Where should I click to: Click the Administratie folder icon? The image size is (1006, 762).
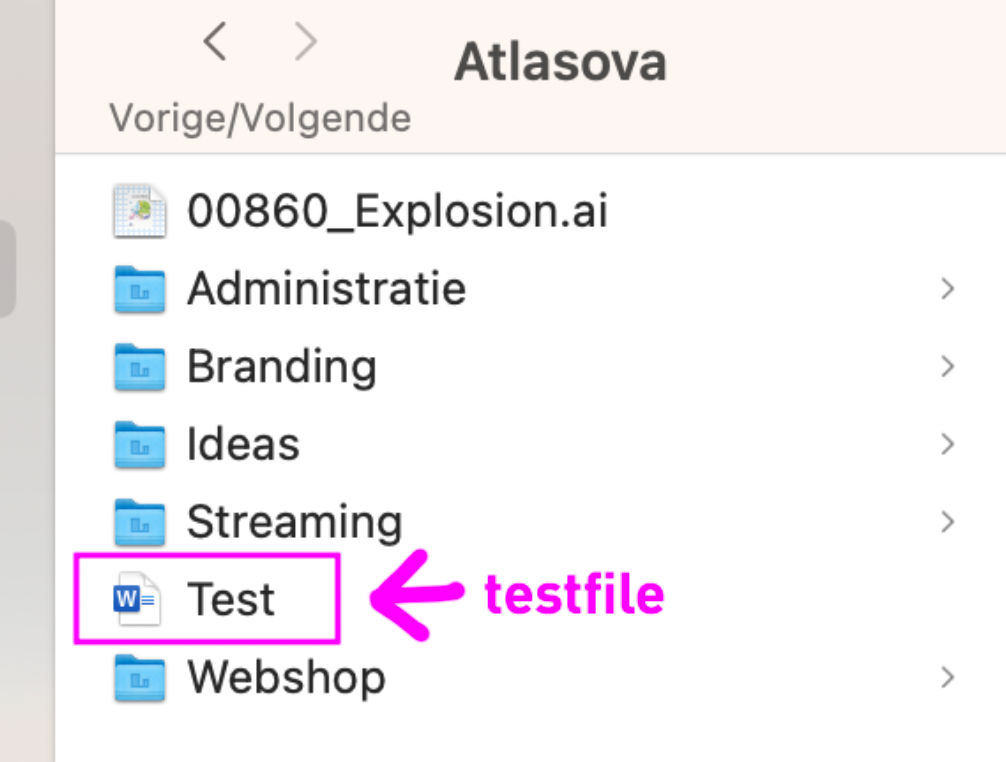(139, 289)
